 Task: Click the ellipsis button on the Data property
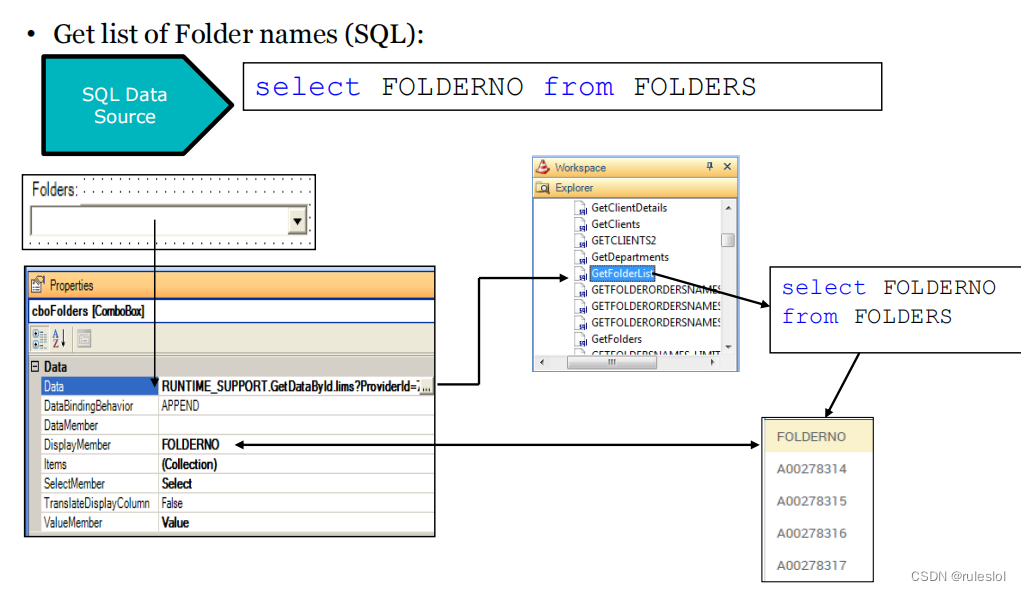click(428, 385)
